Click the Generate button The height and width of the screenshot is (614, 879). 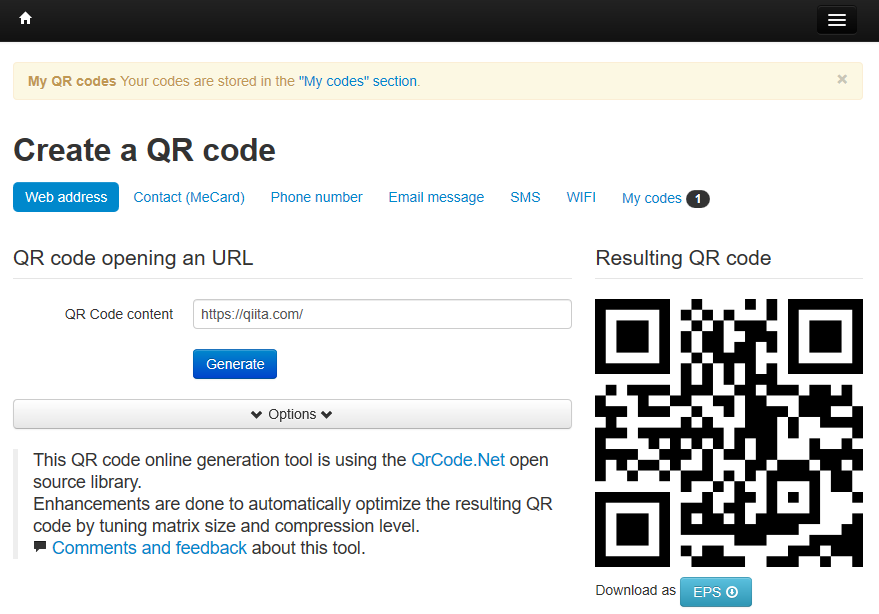234,363
